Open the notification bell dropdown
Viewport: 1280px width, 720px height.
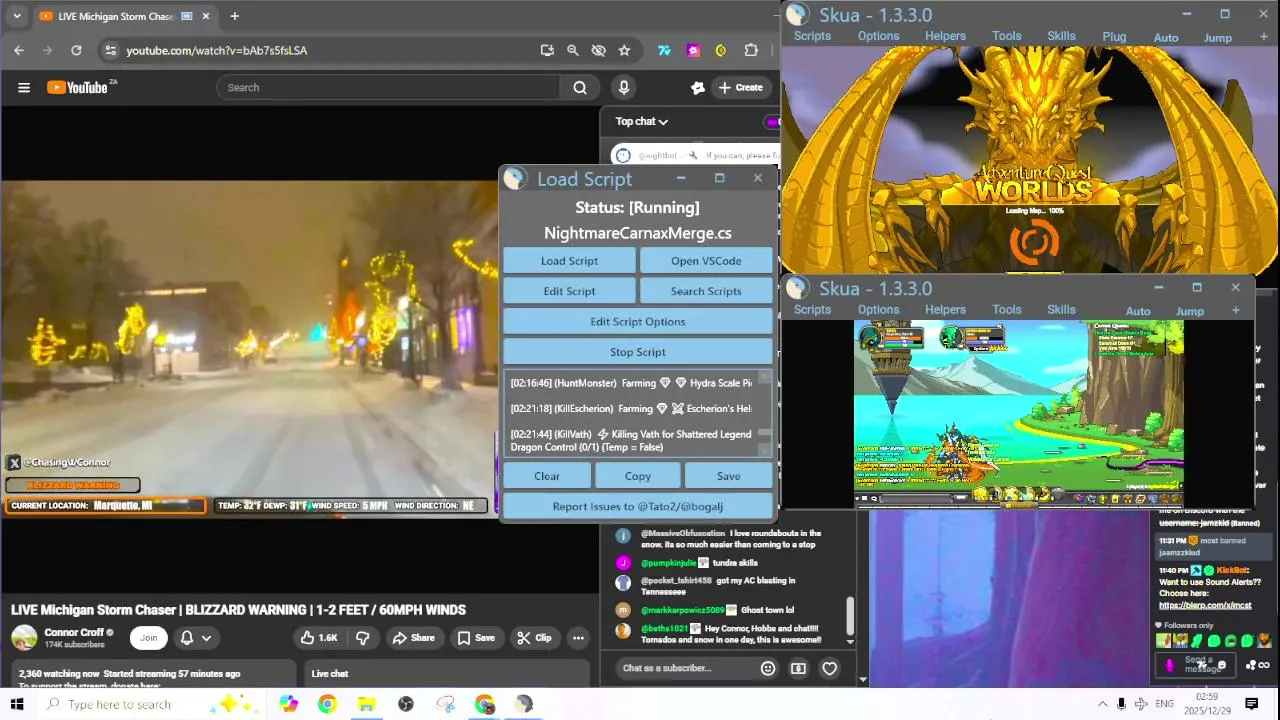[x=196, y=638]
